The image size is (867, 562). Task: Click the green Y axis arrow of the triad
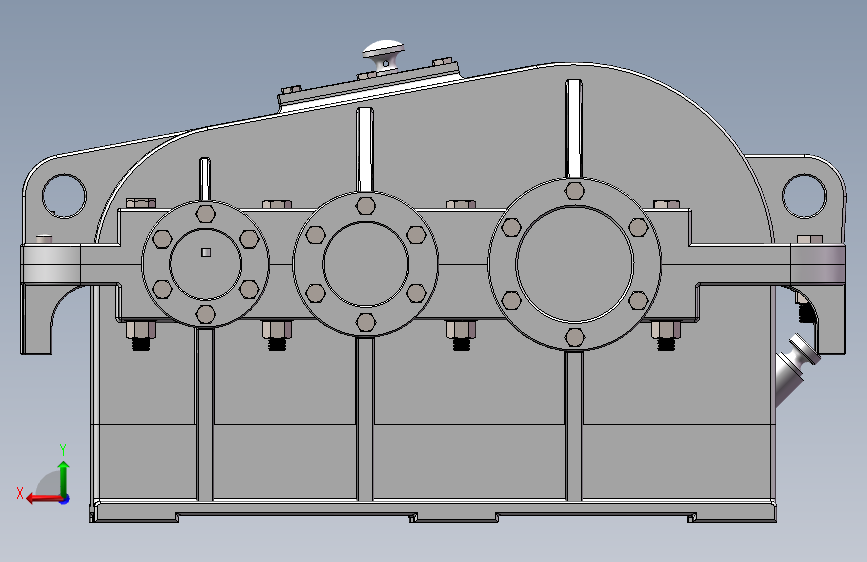[64, 478]
